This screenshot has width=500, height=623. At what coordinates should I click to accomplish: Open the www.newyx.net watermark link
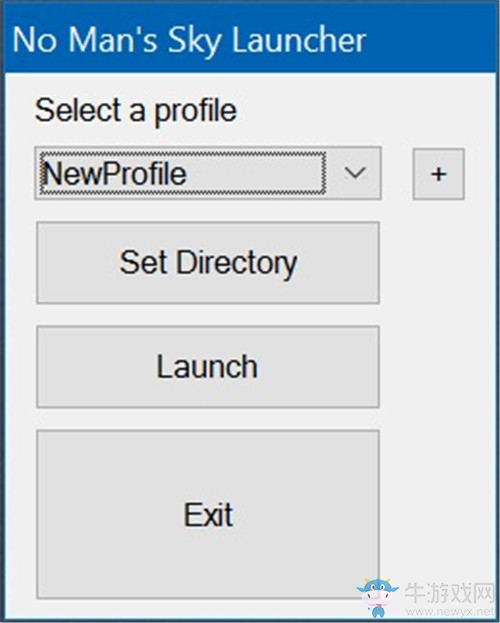pyautogui.click(x=450, y=611)
